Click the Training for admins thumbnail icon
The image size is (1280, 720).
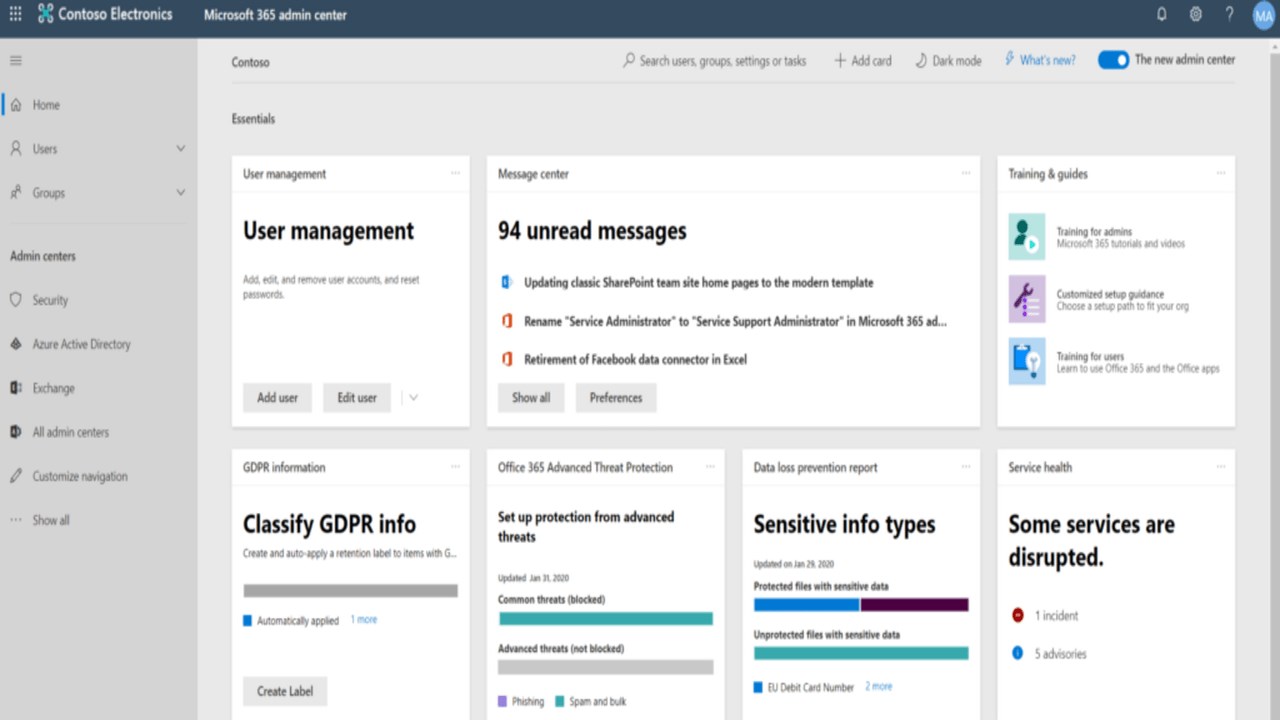coord(1027,237)
